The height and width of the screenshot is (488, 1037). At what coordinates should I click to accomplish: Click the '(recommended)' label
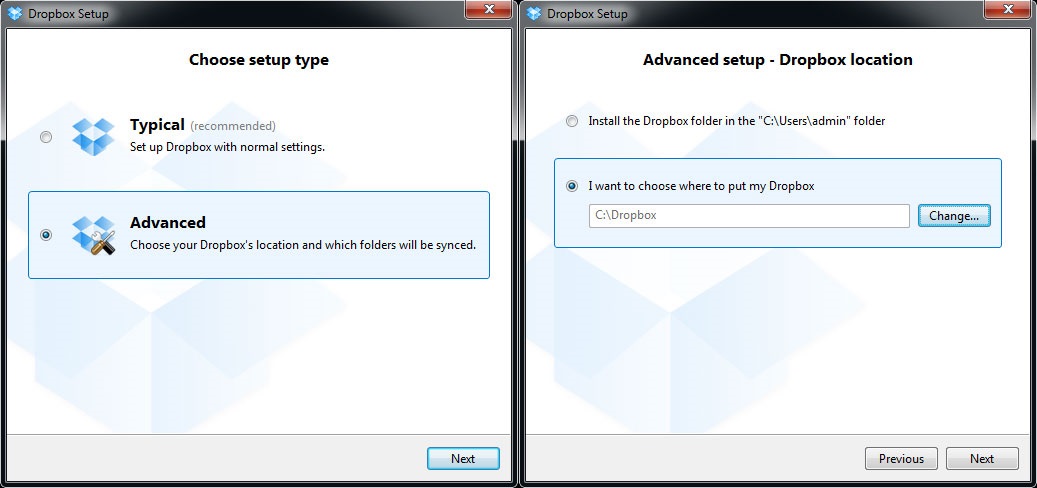(x=233, y=126)
